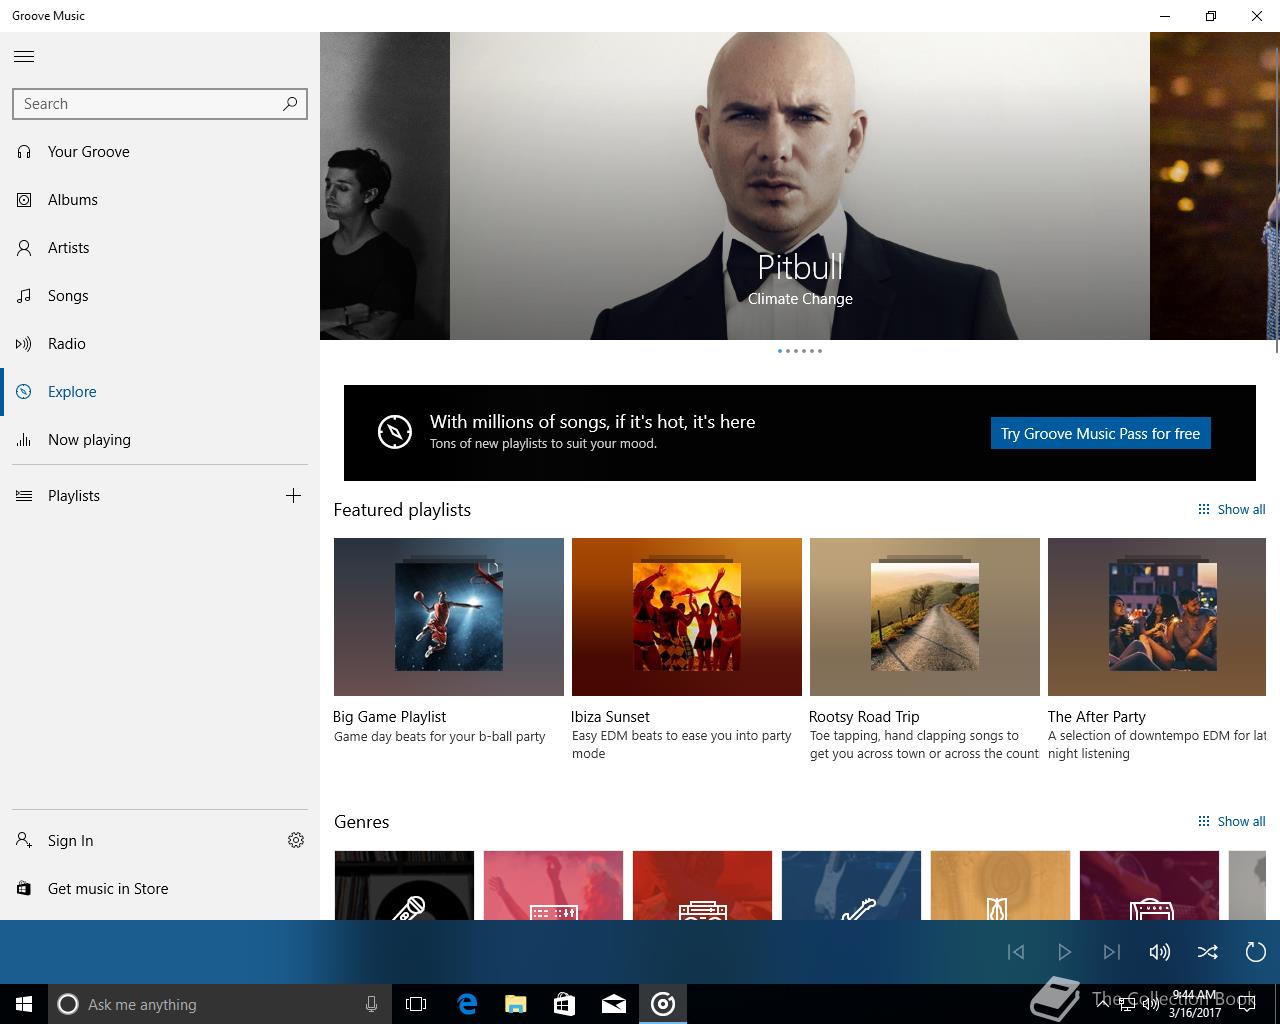Open the maroon amplifier genre tile
This screenshot has height=1024, width=1280.
(x=1149, y=885)
